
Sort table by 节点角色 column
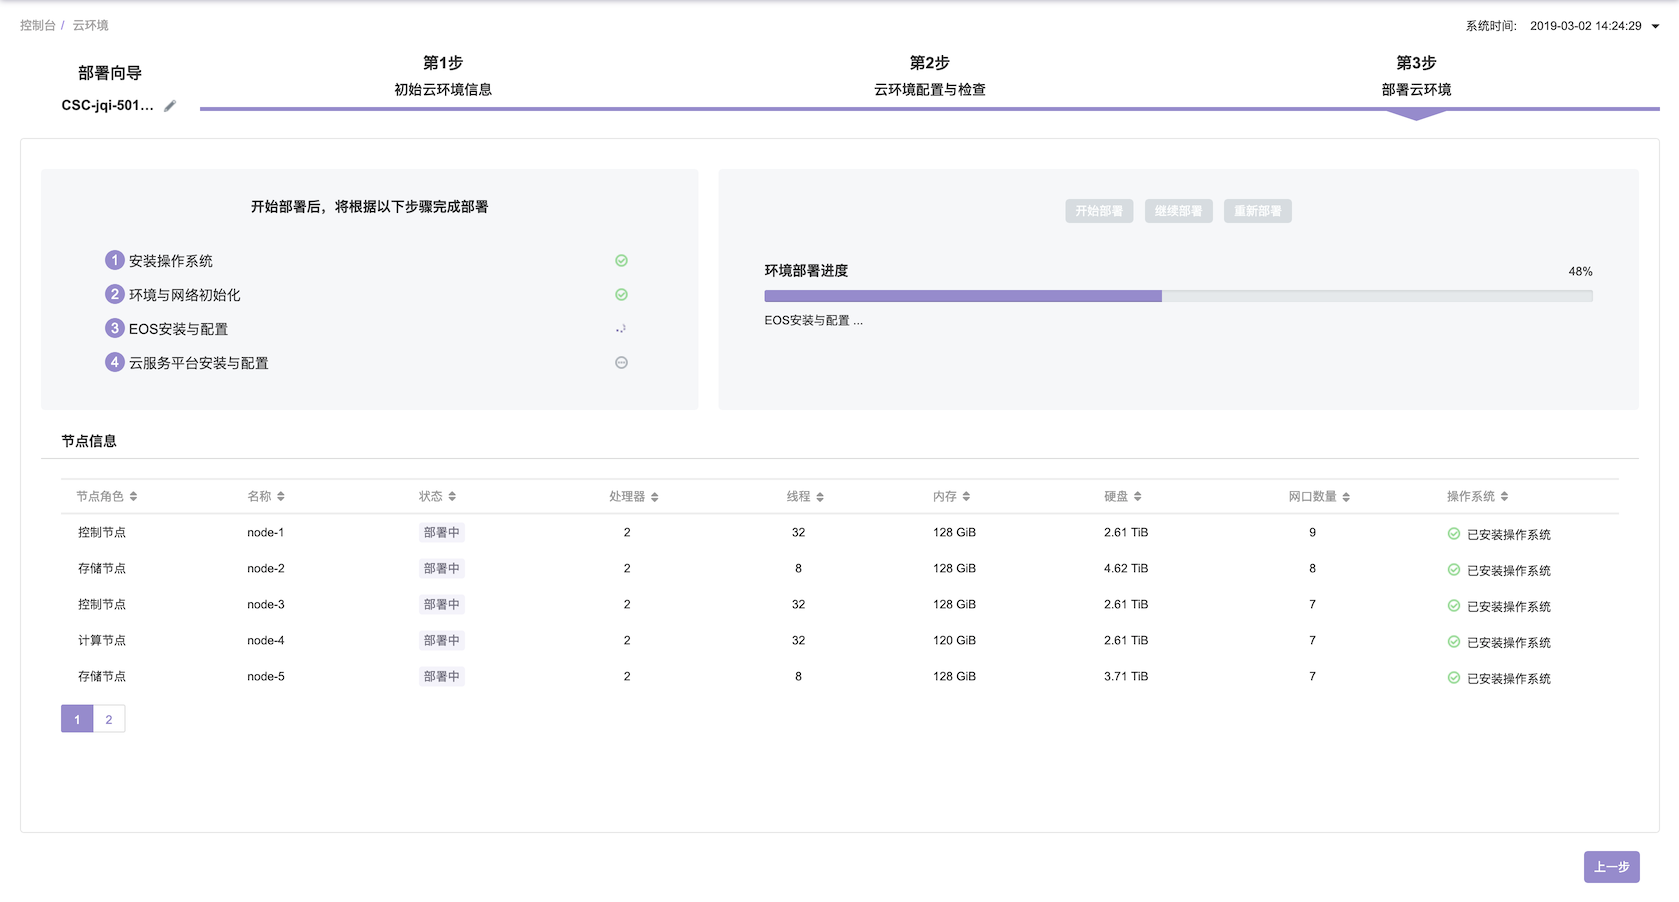pos(133,497)
